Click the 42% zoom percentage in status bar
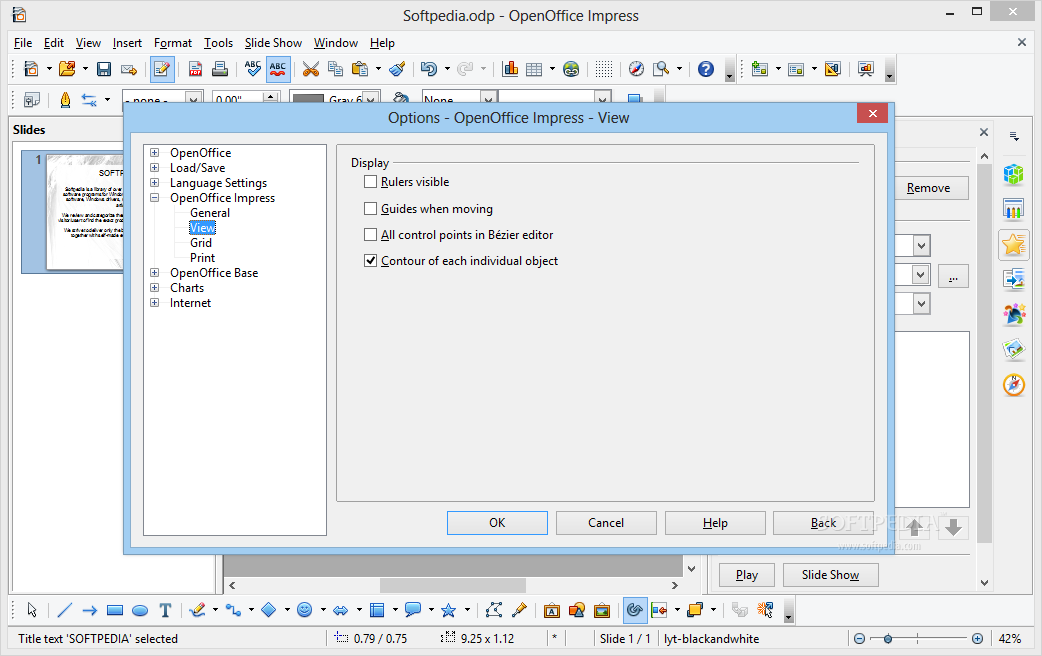This screenshot has height=656, width=1042. (x=1009, y=639)
